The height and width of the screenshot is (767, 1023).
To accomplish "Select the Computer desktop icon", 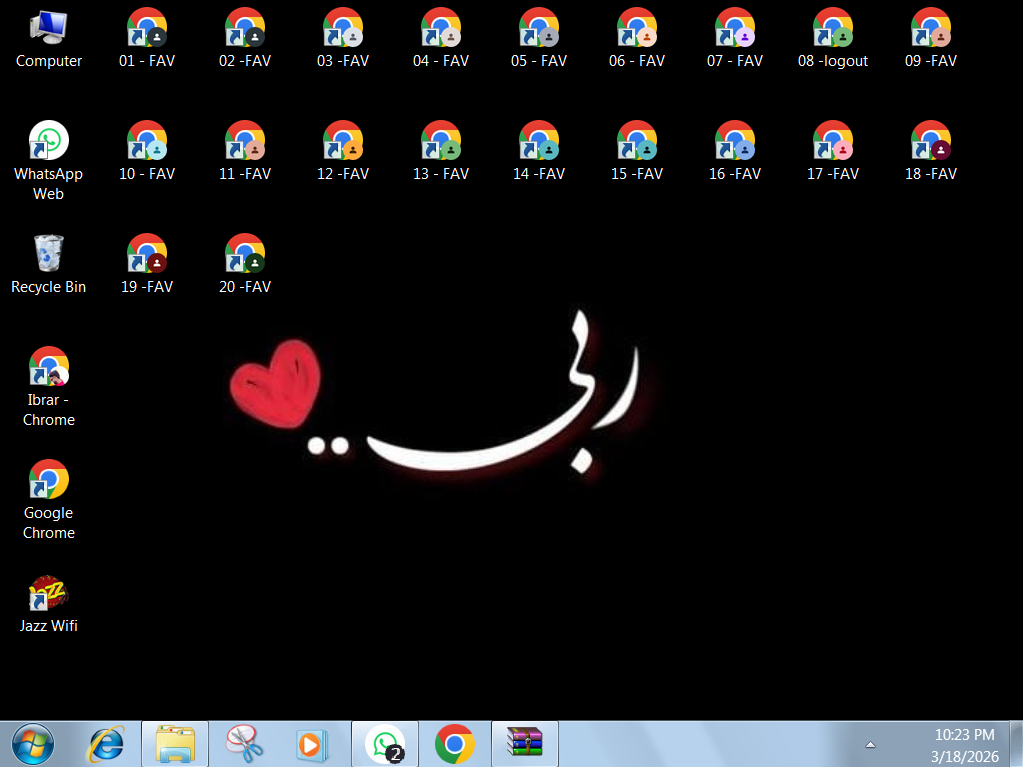I will 48,39.
